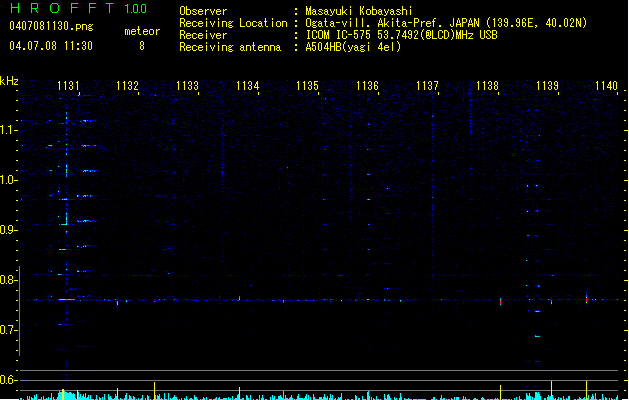Viewport: 629px width, 400px height.
Task: Click the 1135 time axis label
Action: pyautogui.click(x=307, y=85)
